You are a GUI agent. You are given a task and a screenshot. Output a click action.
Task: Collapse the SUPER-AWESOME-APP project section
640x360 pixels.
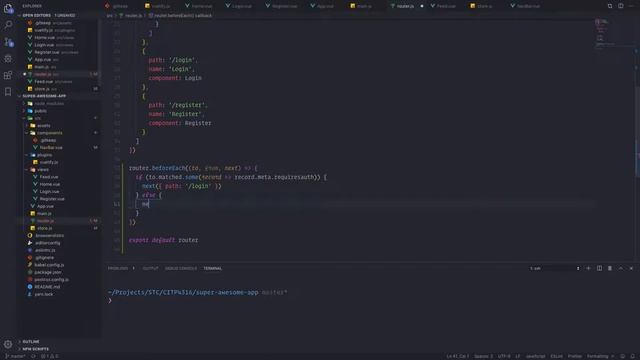[44, 96]
